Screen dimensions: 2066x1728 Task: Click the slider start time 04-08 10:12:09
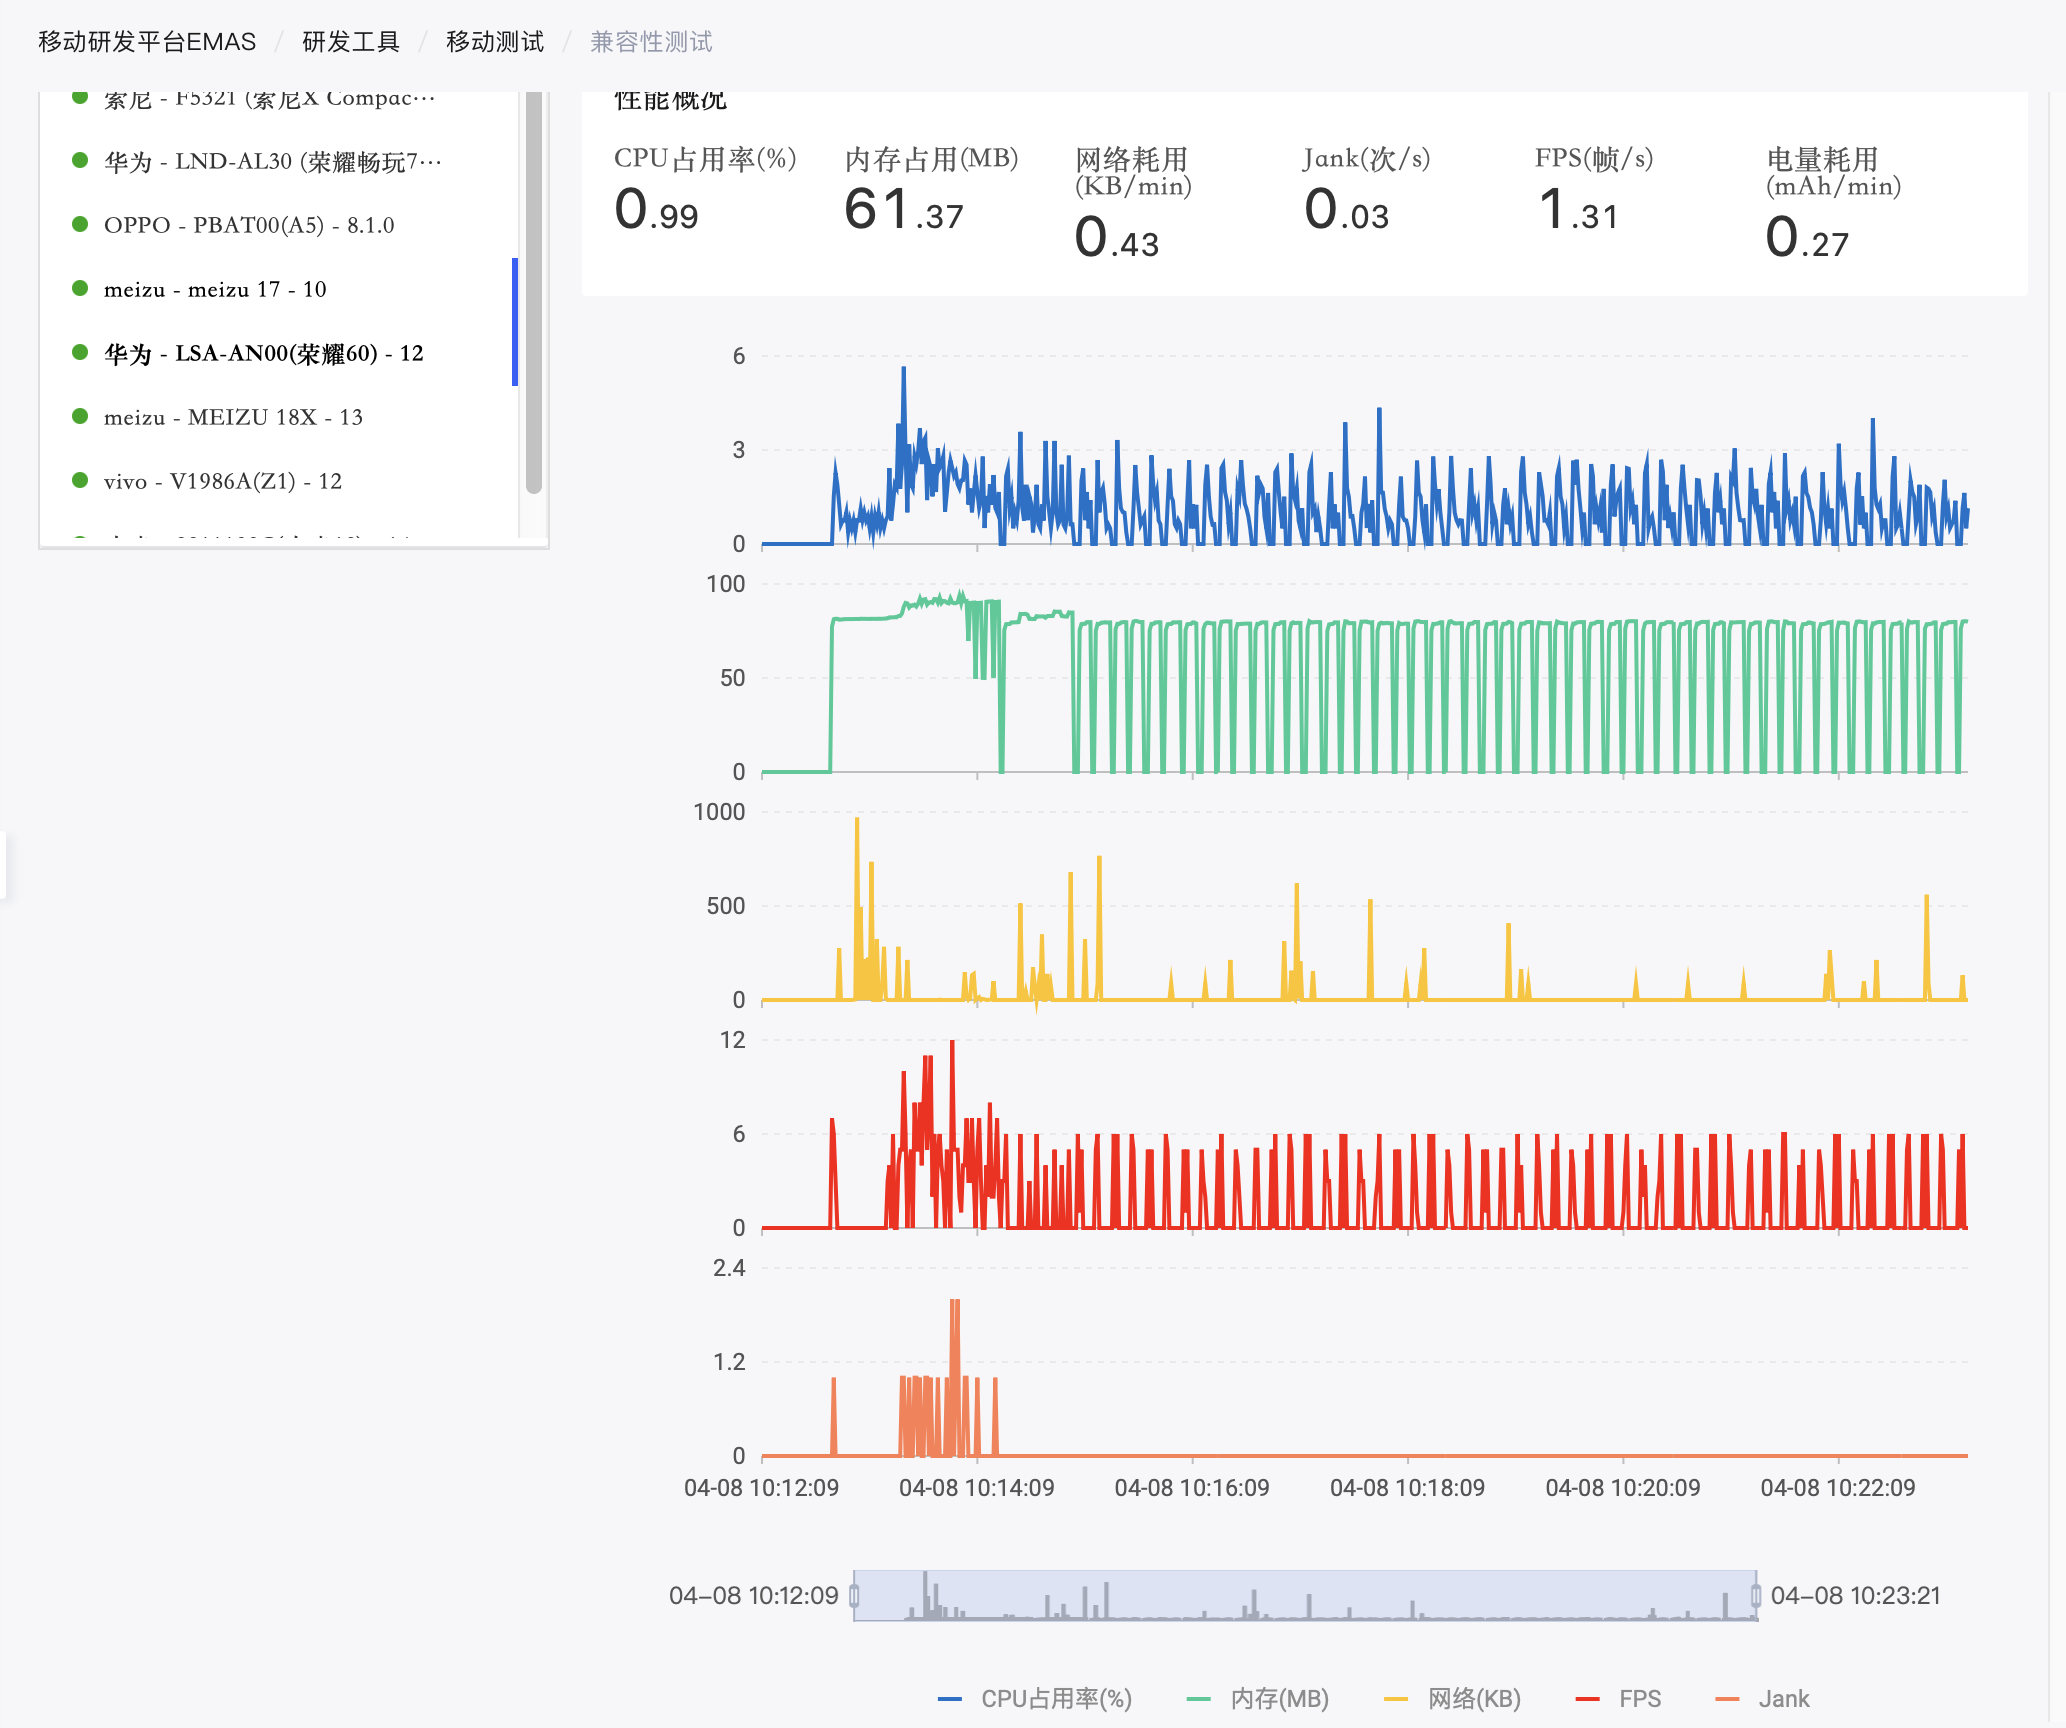click(754, 1595)
